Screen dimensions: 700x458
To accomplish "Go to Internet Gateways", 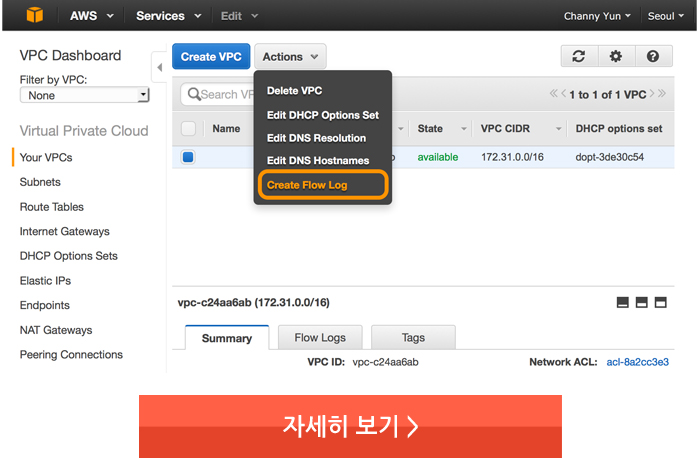I will (x=65, y=231).
